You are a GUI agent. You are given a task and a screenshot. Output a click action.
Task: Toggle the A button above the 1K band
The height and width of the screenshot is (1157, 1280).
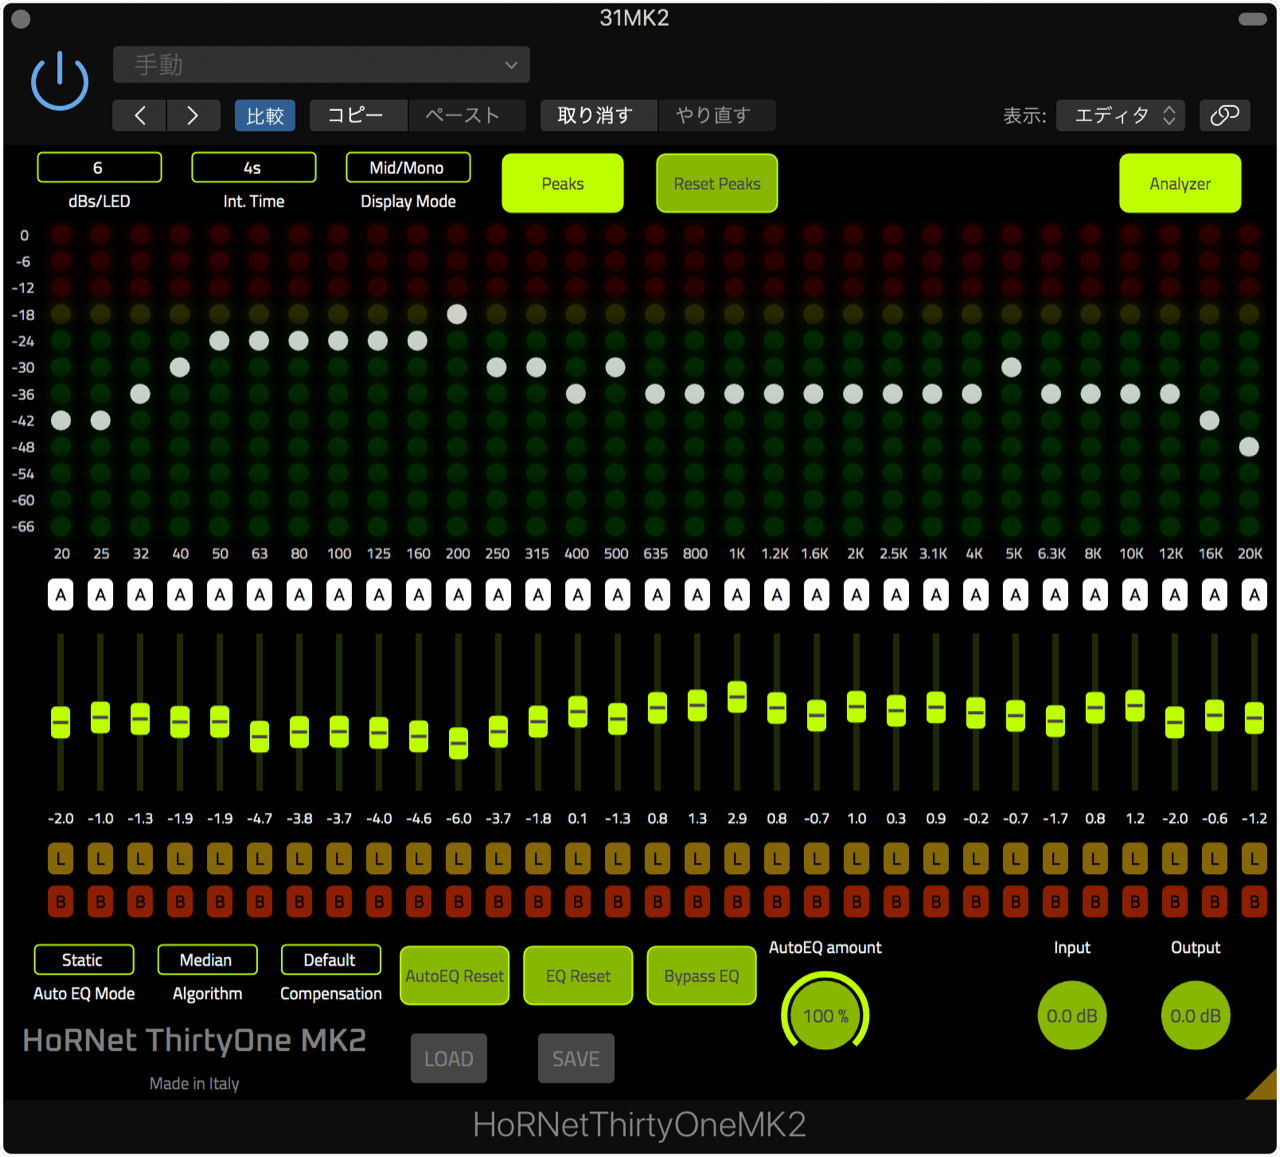click(737, 594)
